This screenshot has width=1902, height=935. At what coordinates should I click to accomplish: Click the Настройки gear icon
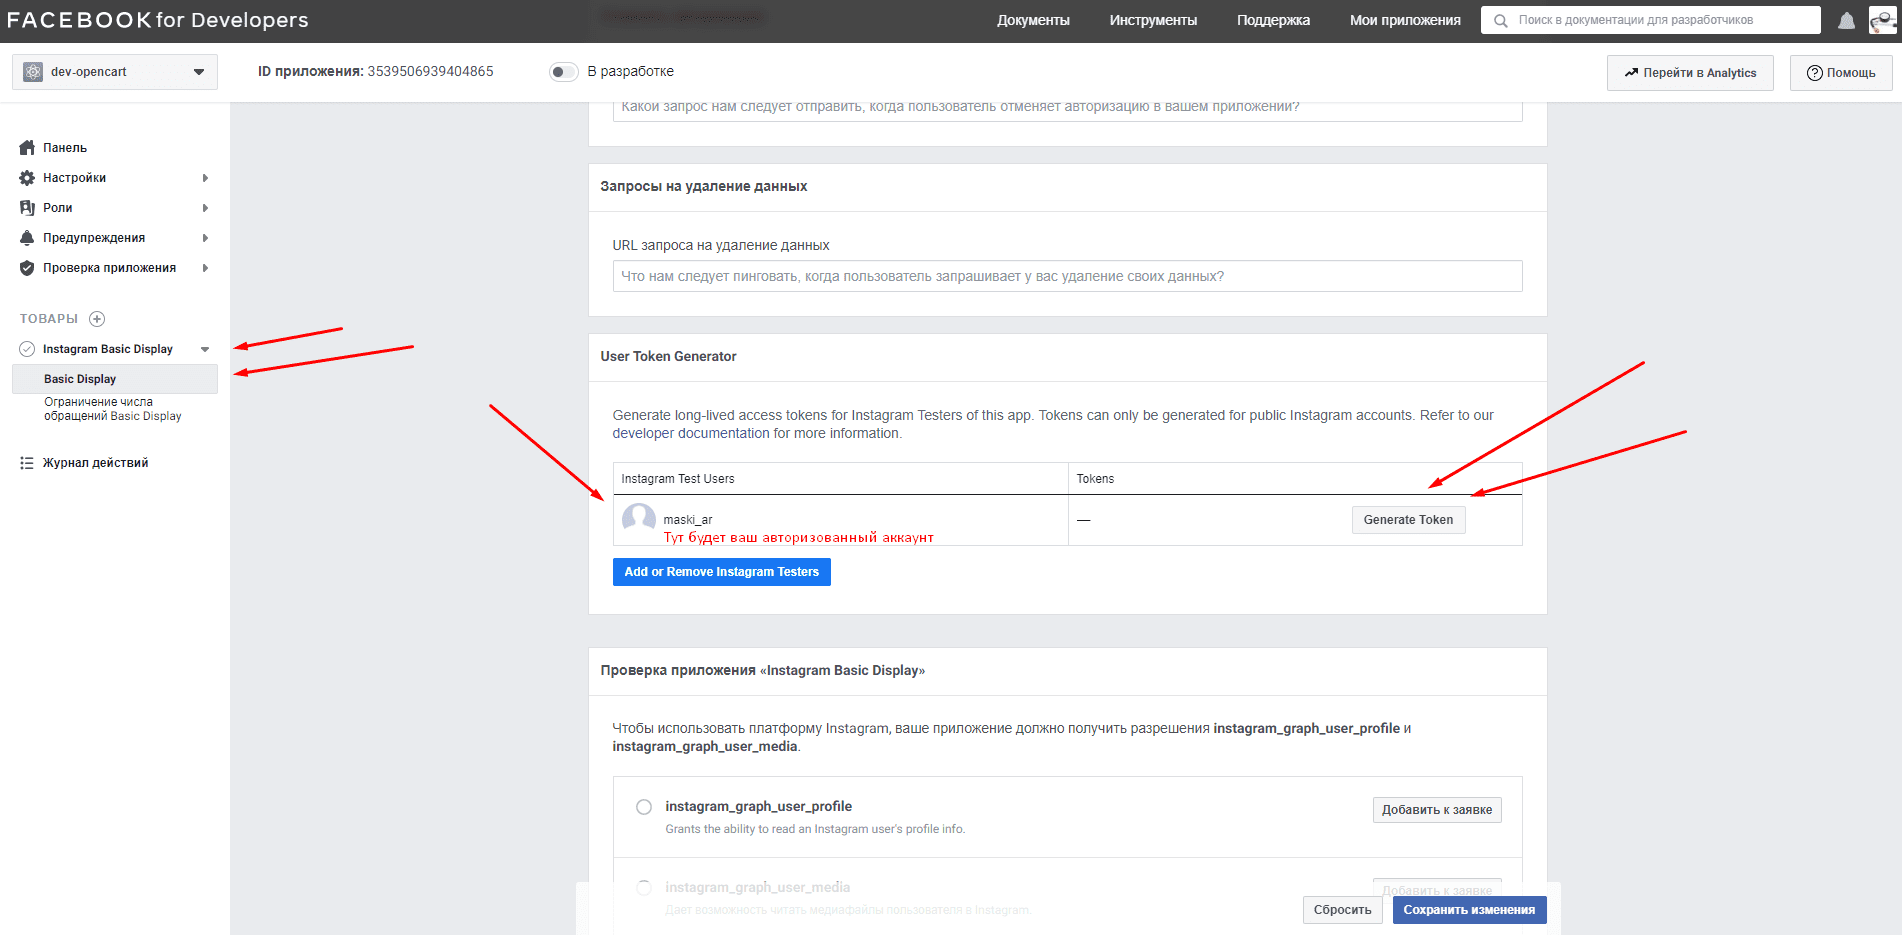pyautogui.click(x=27, y=178)
